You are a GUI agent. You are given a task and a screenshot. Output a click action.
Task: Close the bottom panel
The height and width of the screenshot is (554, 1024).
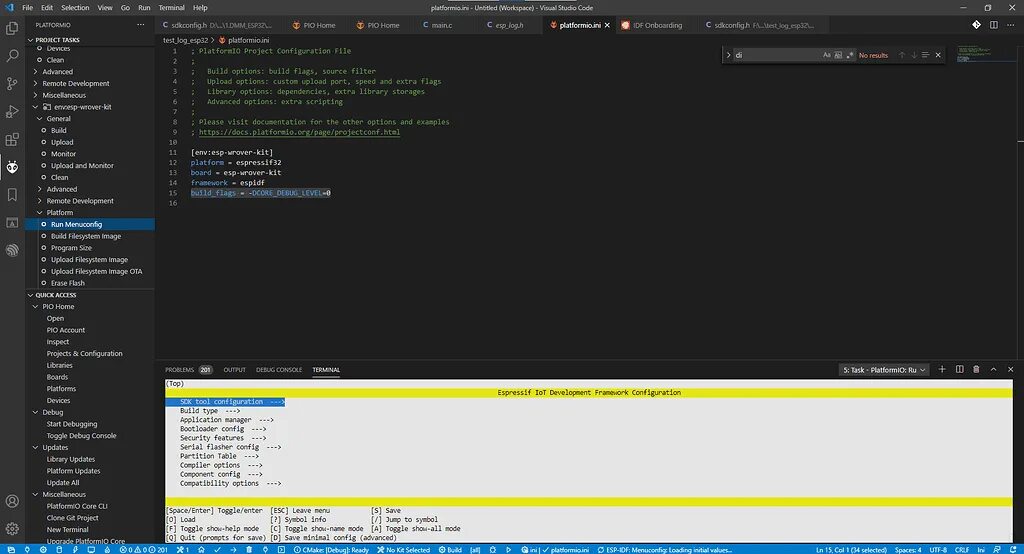(x=1010, y=370)
